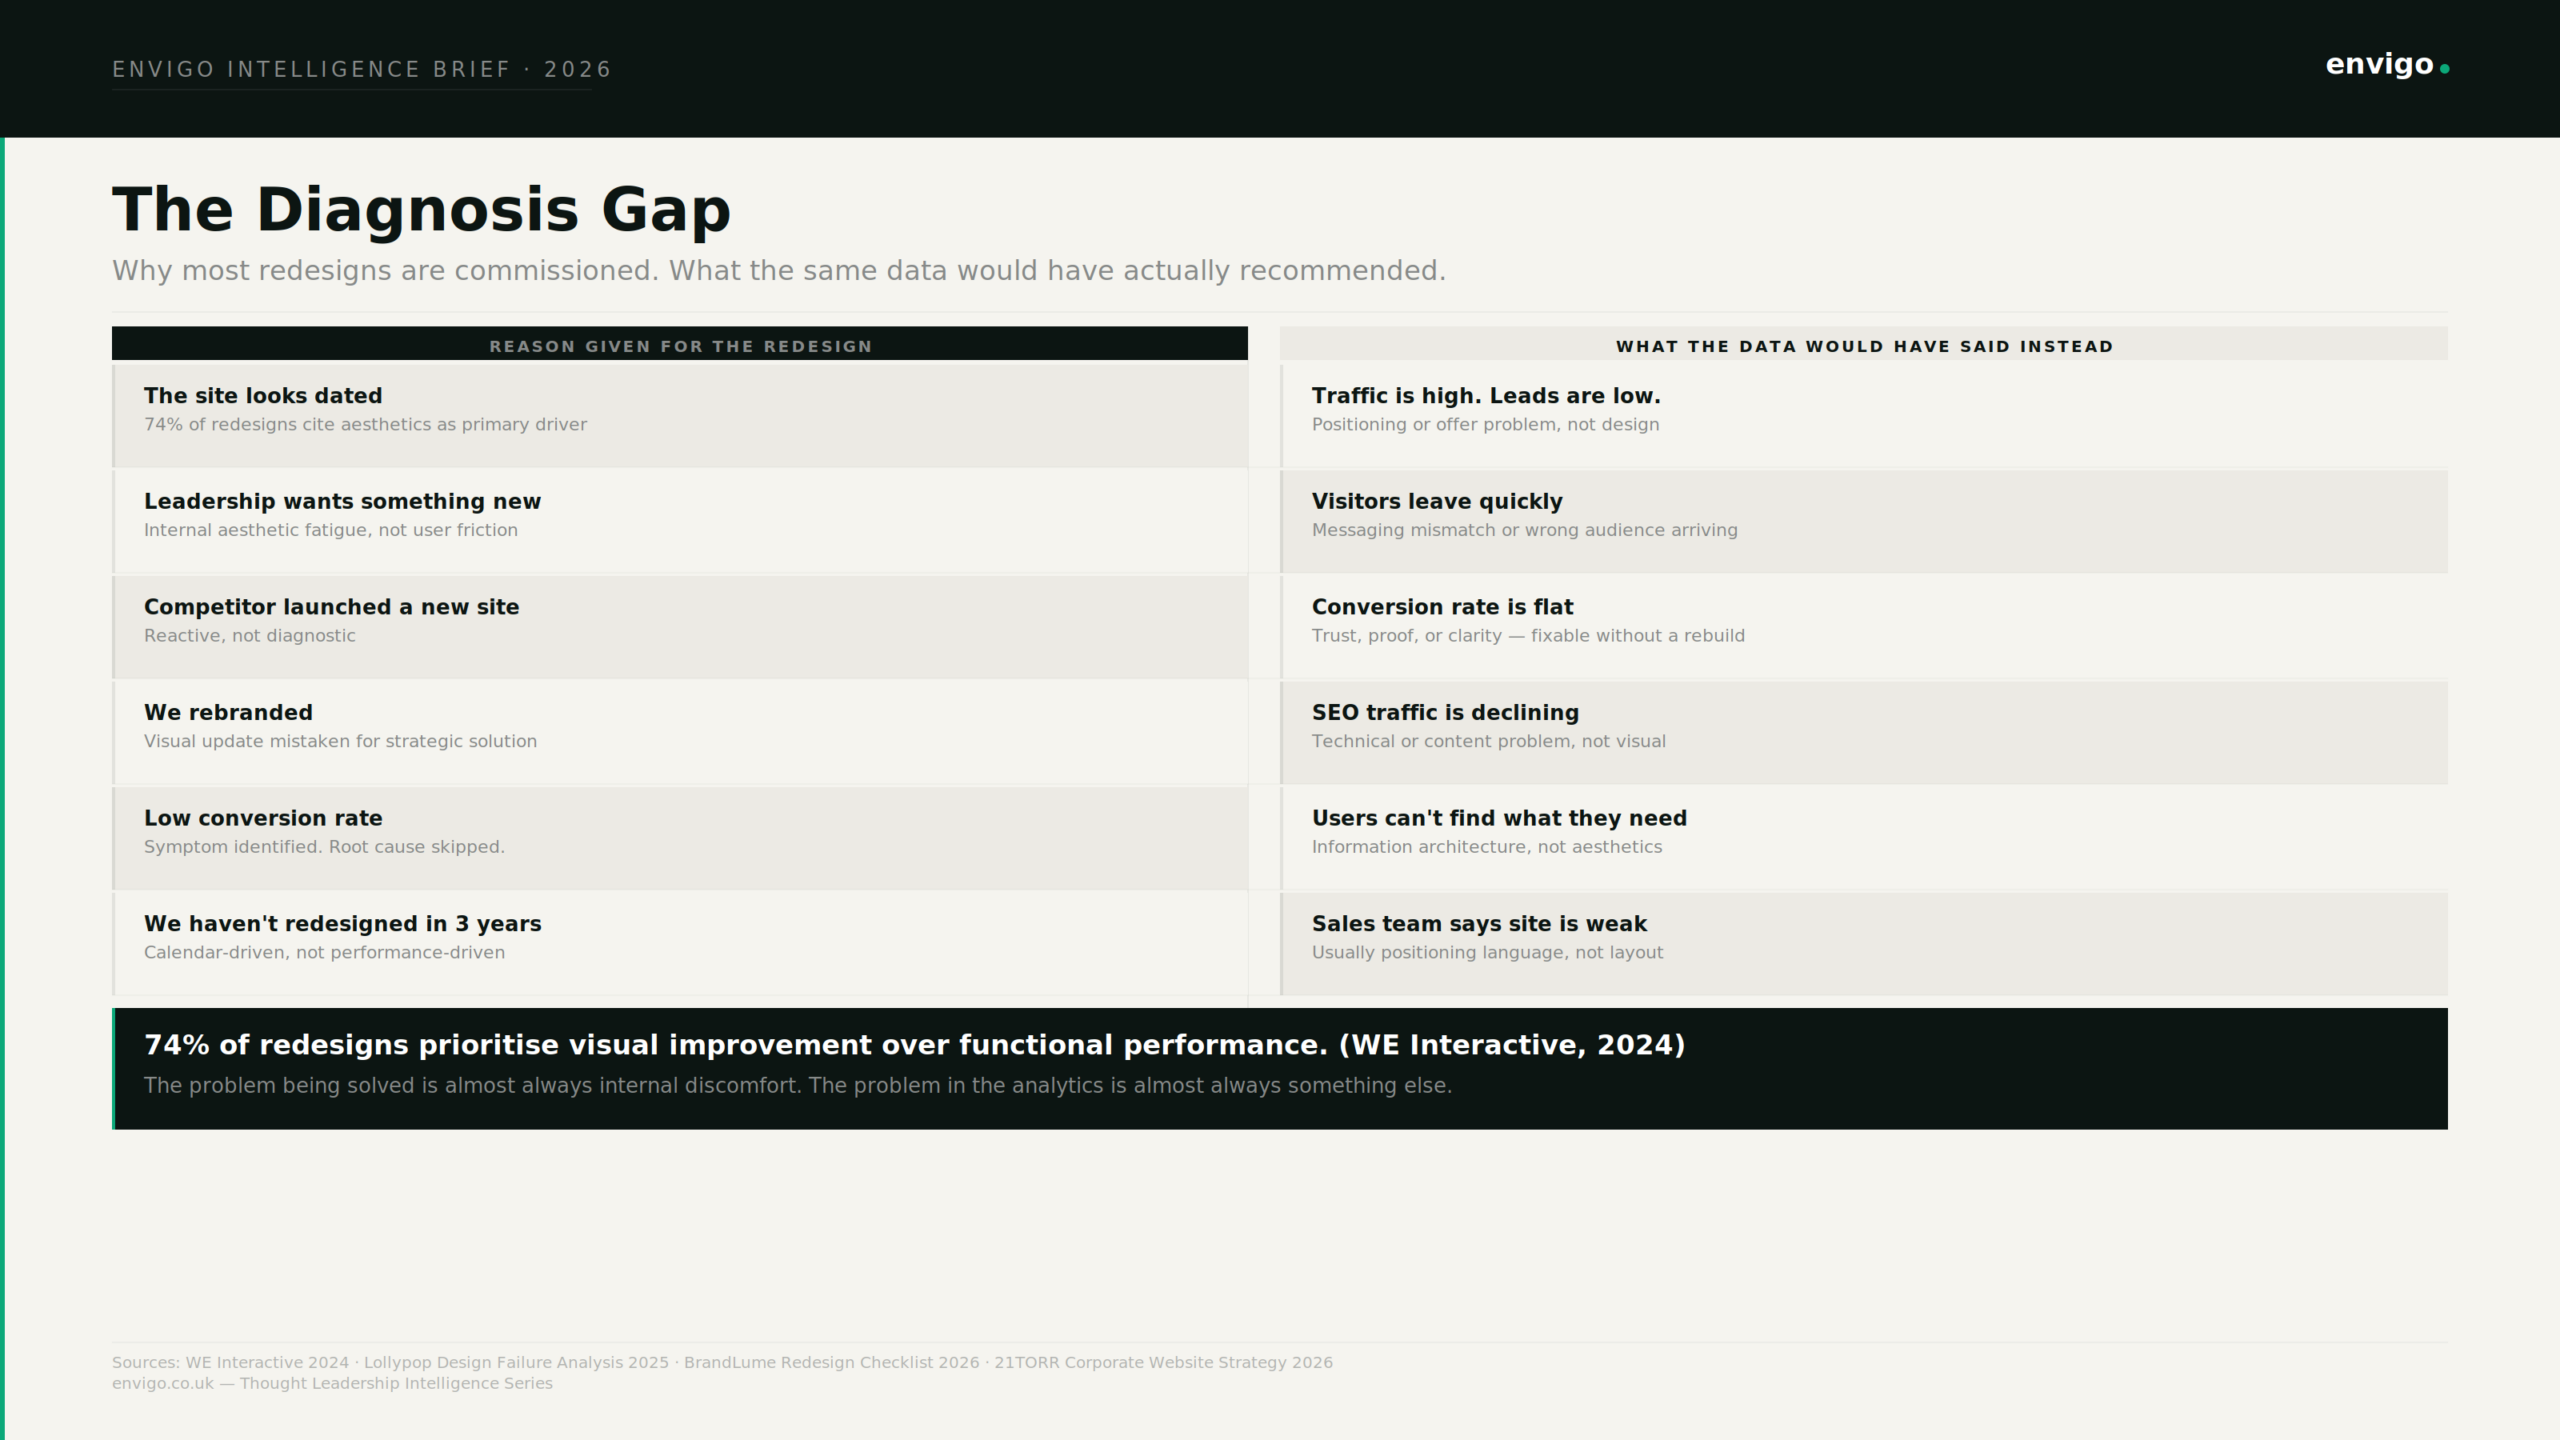Click the 'Sources: WE Interactive 2024' footer line

(722, 1363)
